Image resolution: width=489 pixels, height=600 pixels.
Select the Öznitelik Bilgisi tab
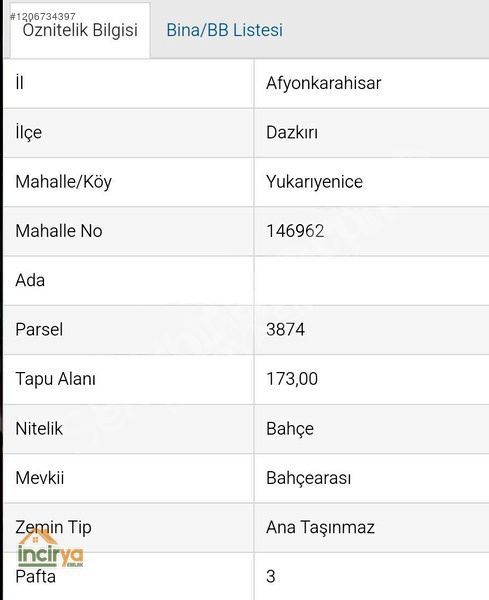pos(80,30)
